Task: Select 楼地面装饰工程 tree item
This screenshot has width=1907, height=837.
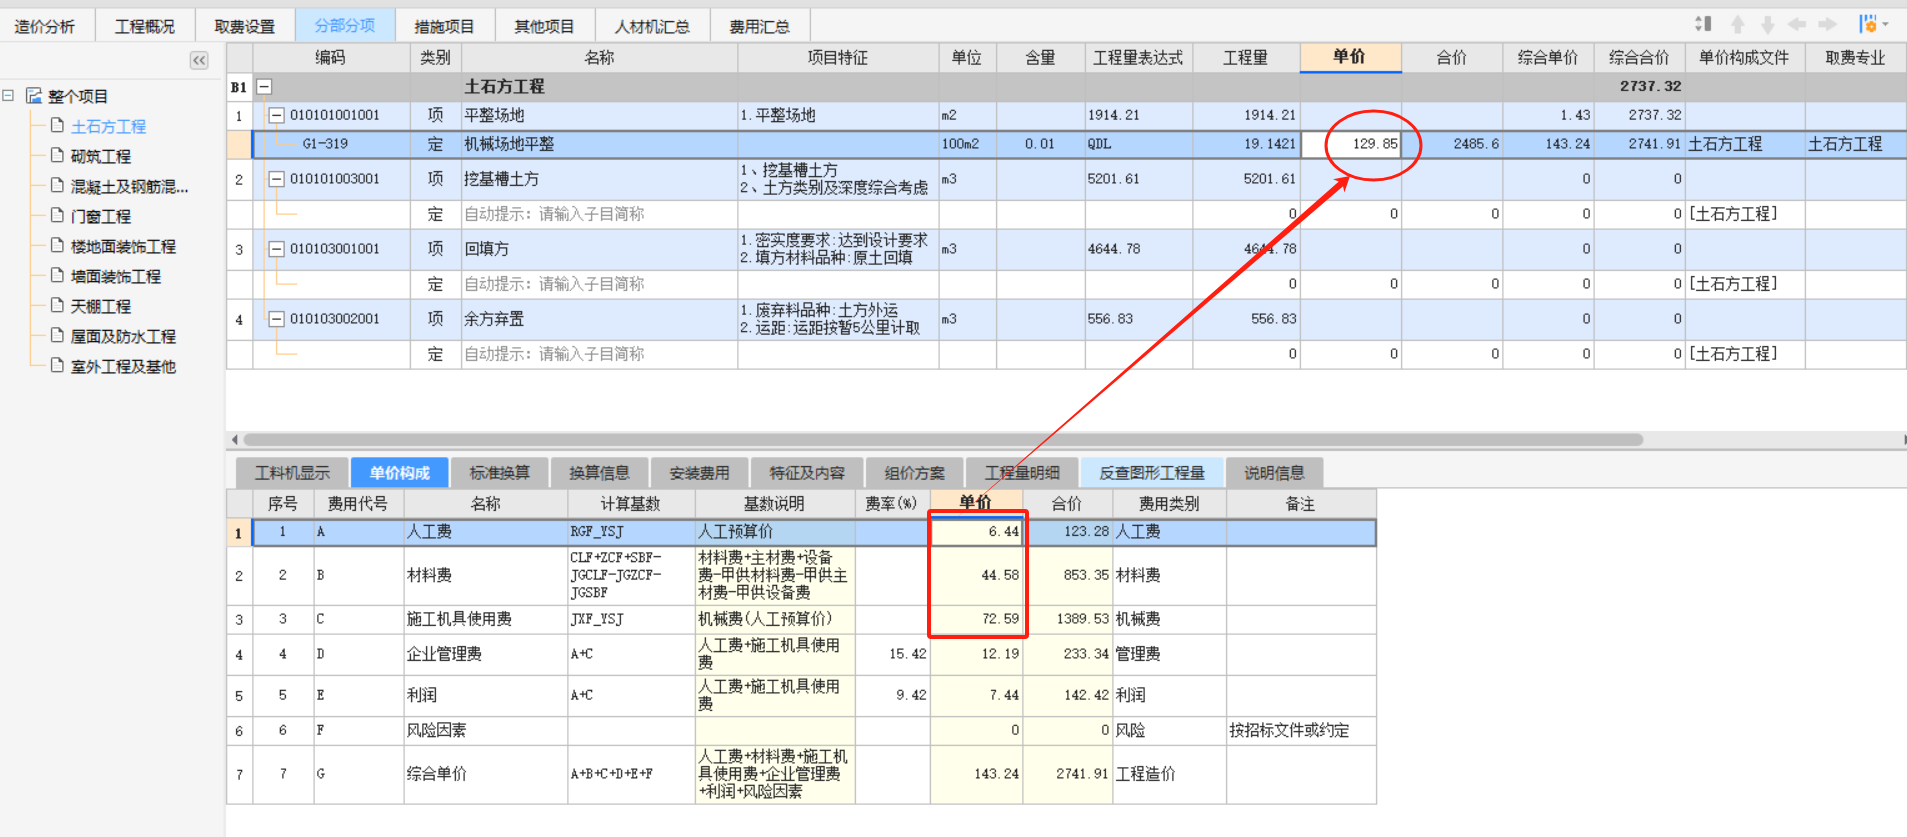Action: [x=123, y=246]
